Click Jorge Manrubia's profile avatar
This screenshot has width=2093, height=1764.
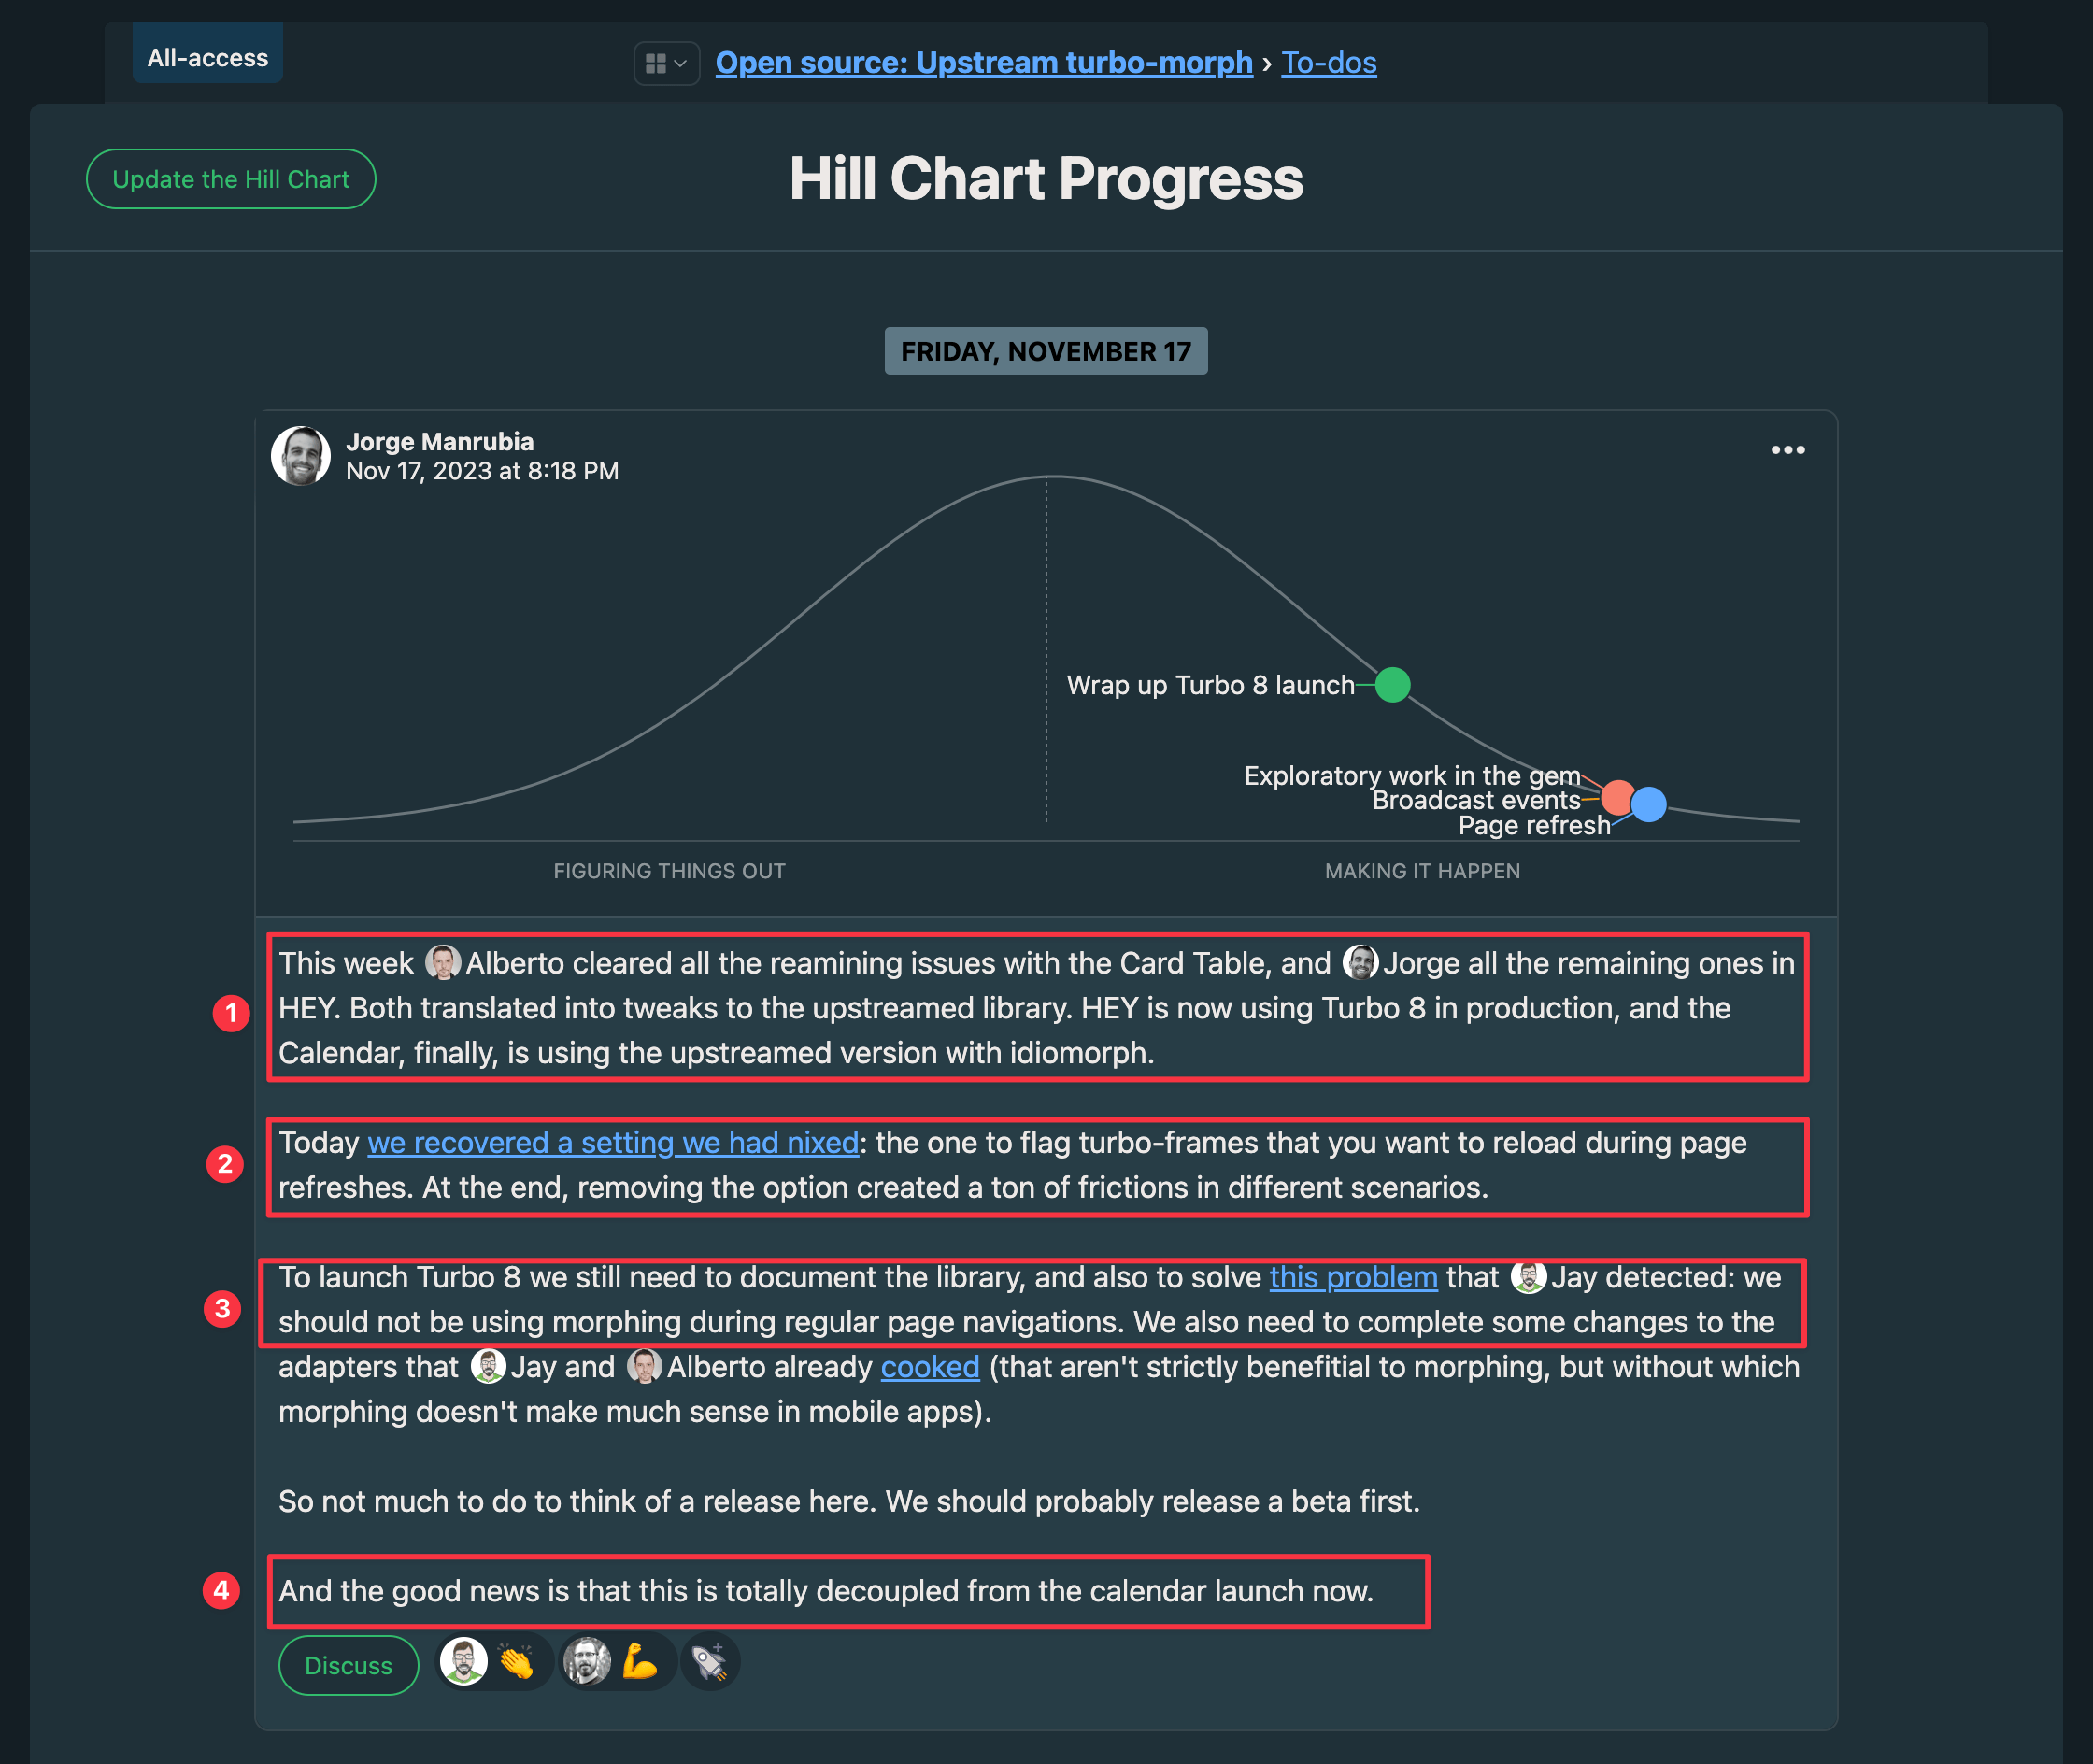point(301,456)
